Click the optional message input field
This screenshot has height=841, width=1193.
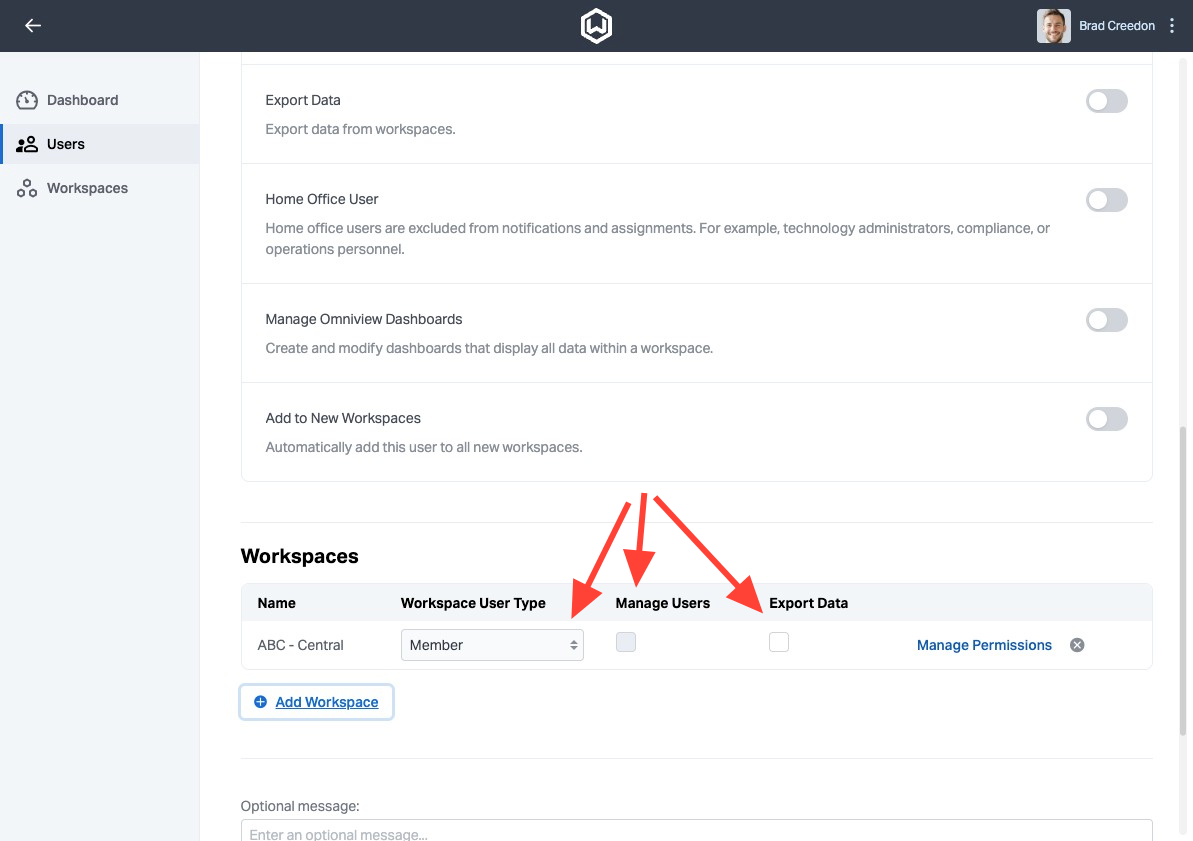[697, 832]
